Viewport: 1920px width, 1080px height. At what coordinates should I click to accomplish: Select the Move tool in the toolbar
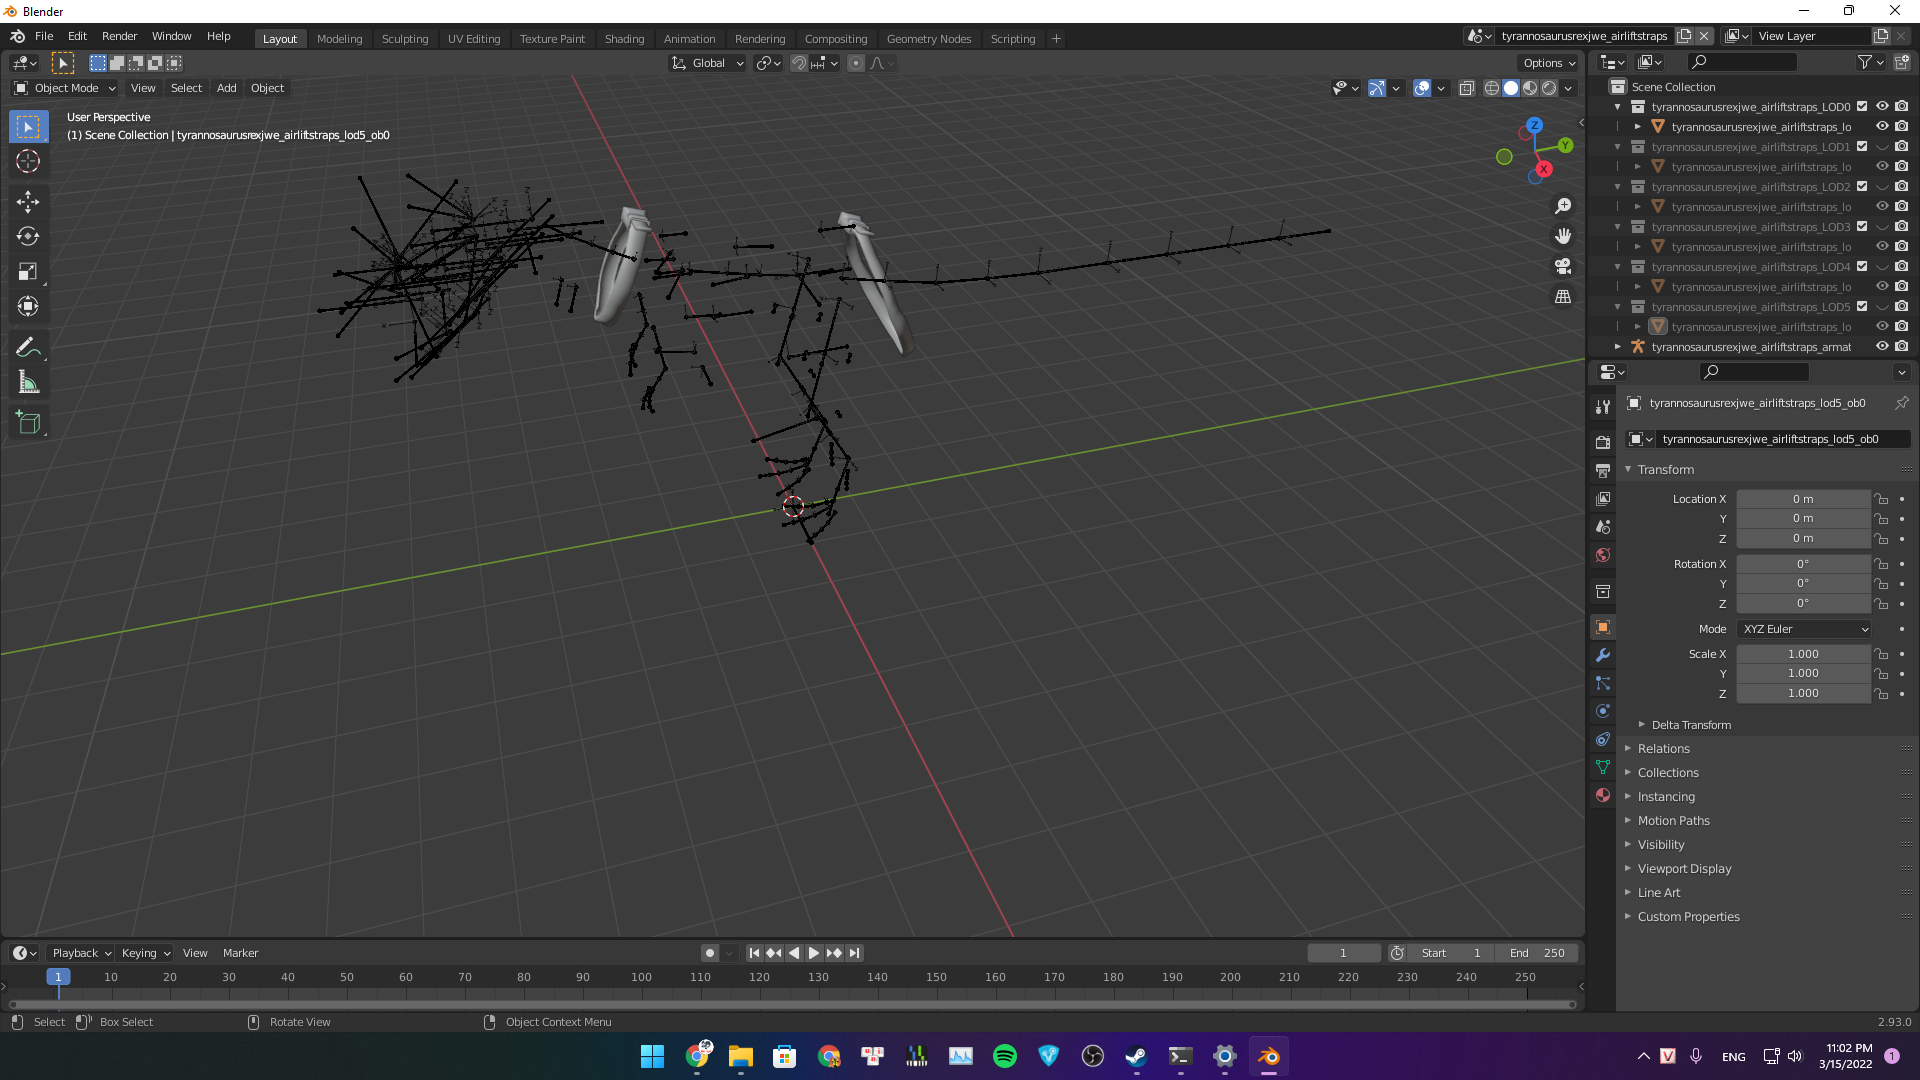coord(28,201)
